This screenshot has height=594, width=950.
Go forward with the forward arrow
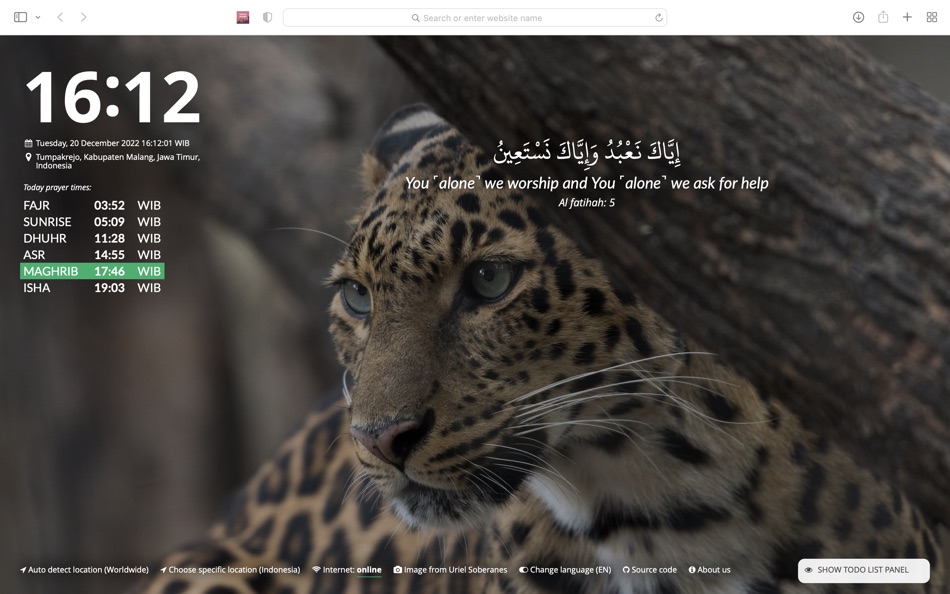coord(83,17)
